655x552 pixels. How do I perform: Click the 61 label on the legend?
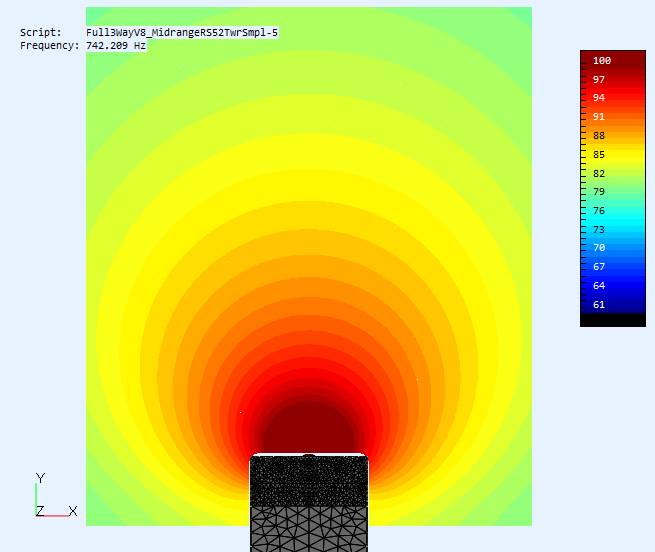coord(599,304)
